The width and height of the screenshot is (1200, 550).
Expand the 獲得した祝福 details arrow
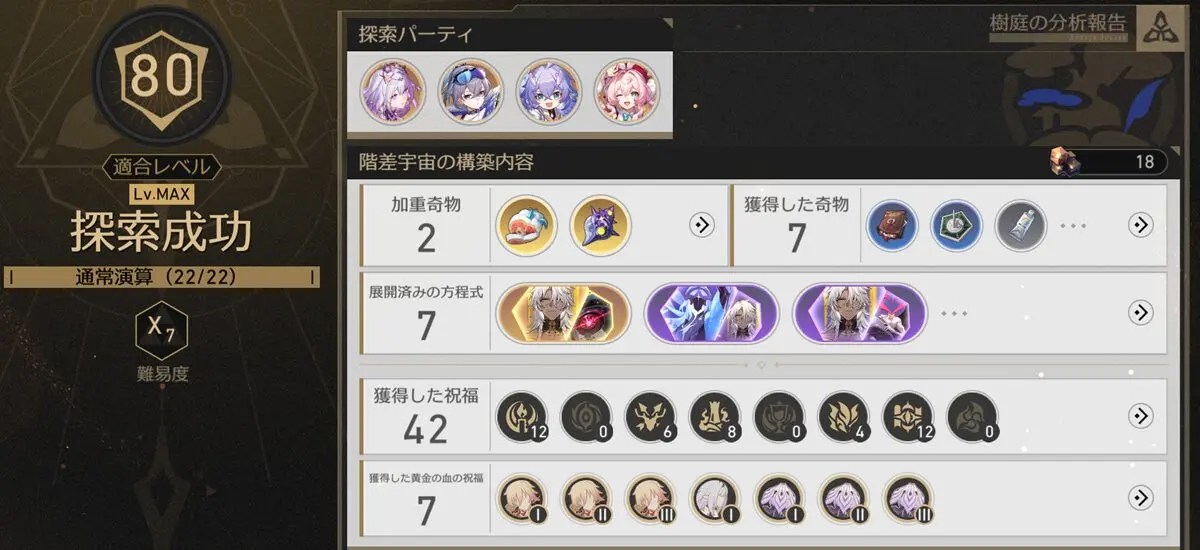click(x=1141, y=416)
